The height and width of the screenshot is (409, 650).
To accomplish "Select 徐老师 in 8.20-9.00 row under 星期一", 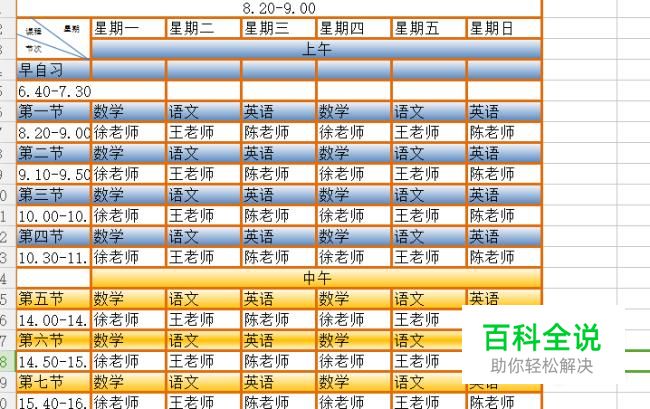I will 128,133.
